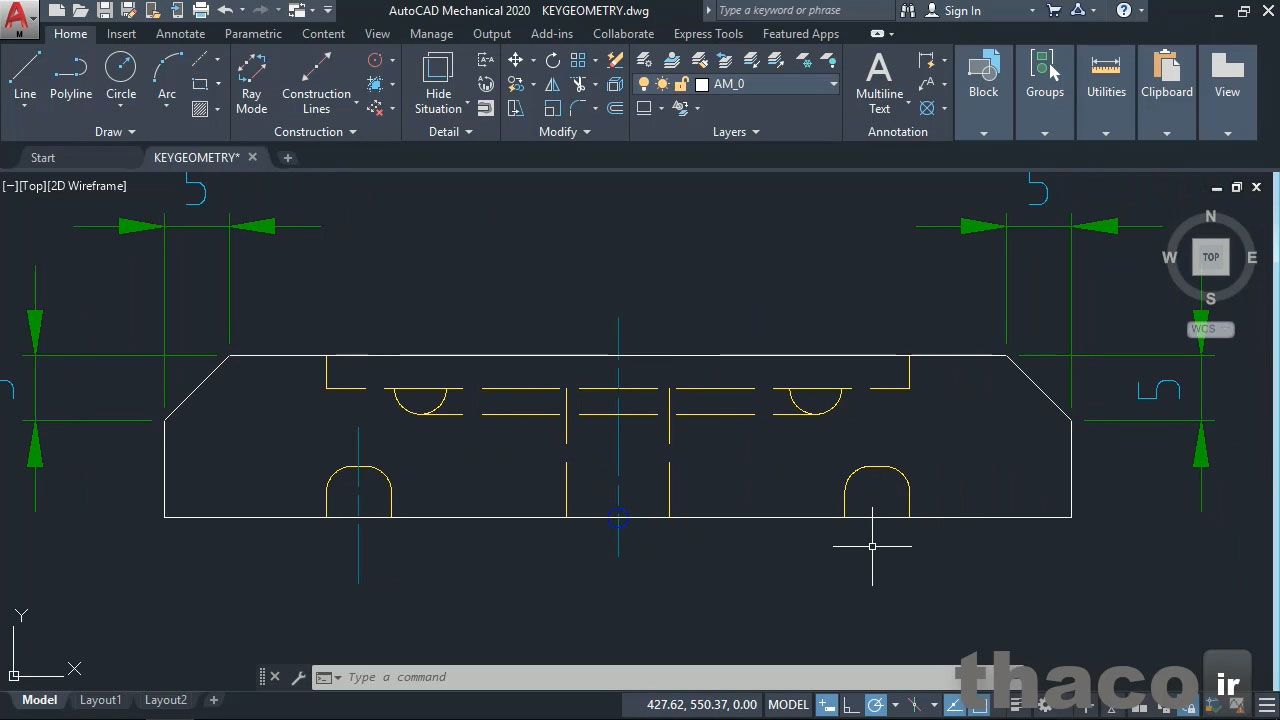Image resolution: width=1280 pixels, height=720 pixels.
Task: Click the Hide Situation tool
Action: coord(438,84)
